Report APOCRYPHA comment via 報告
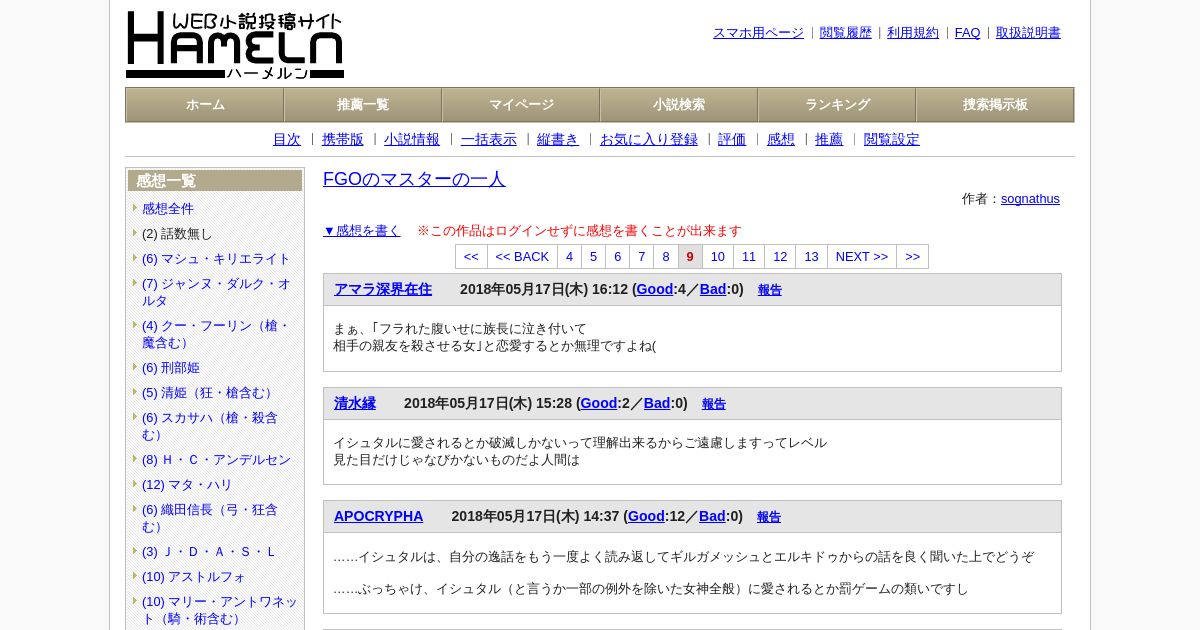This screenshot has width=1200, height=630. click(x=769, y=517)
